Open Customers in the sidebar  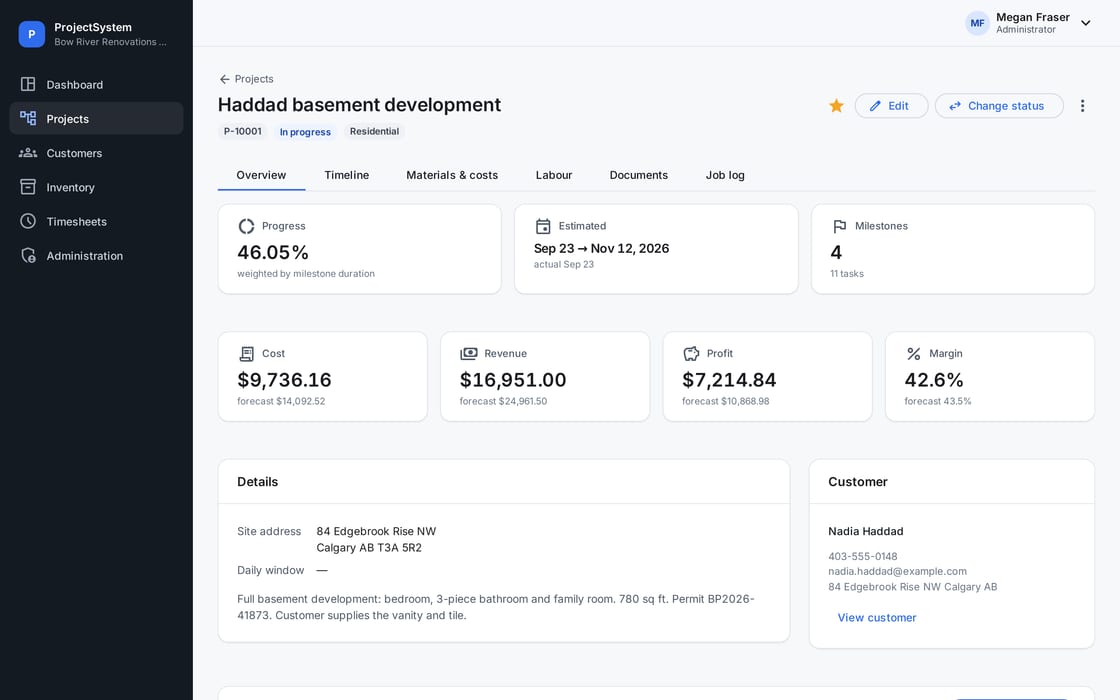point(96,153)
